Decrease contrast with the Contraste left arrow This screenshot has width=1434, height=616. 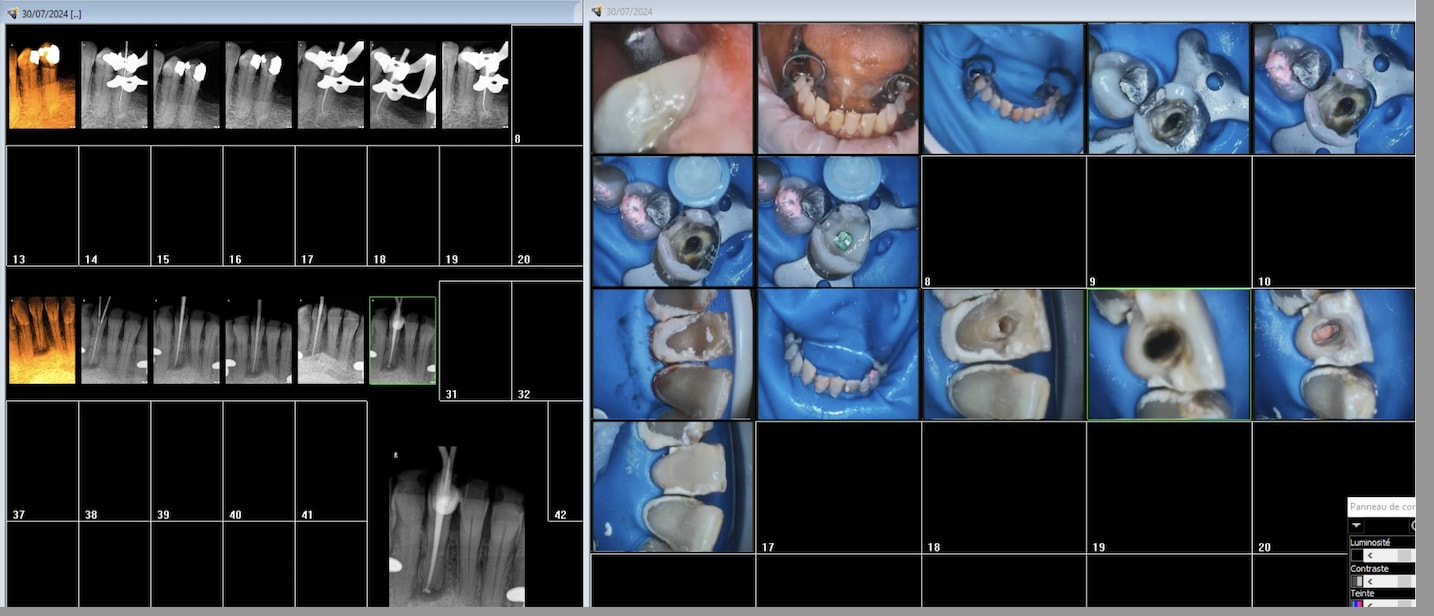pos(1370,581)
